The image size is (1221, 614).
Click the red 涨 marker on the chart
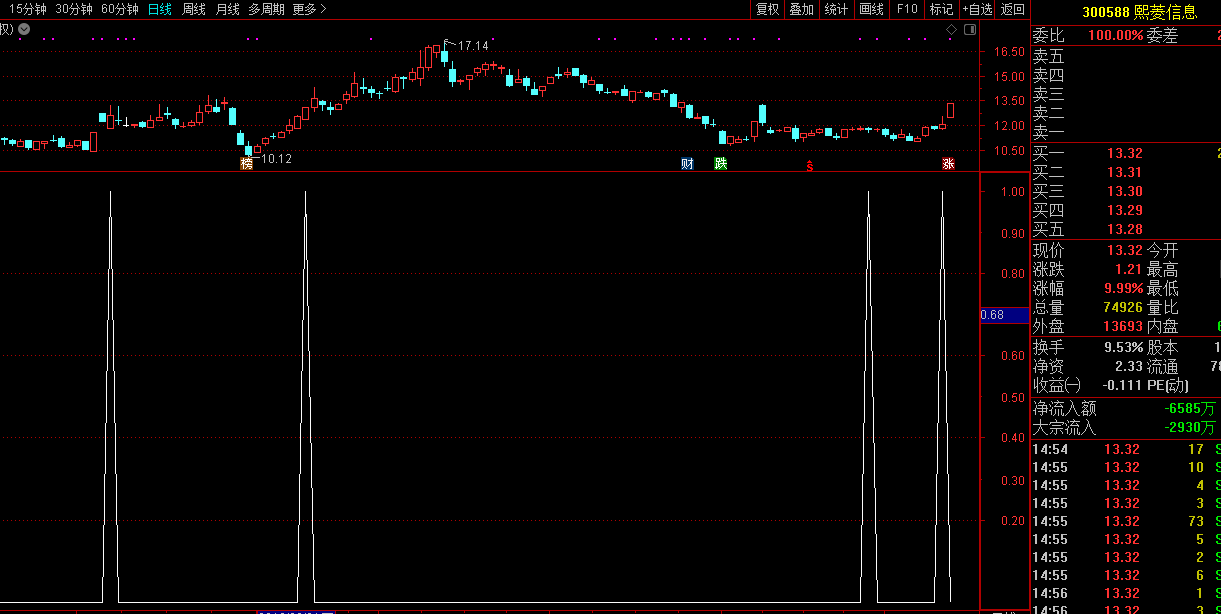[x=947, y=164]
